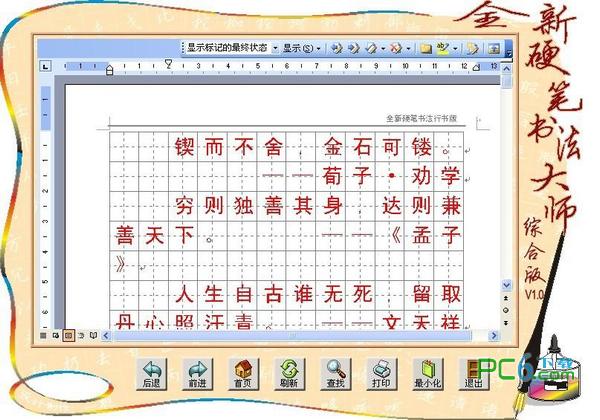This screenshot has width=600, height=420.
Task: Click the character 兼 in third row
Action: coord(450,206)
